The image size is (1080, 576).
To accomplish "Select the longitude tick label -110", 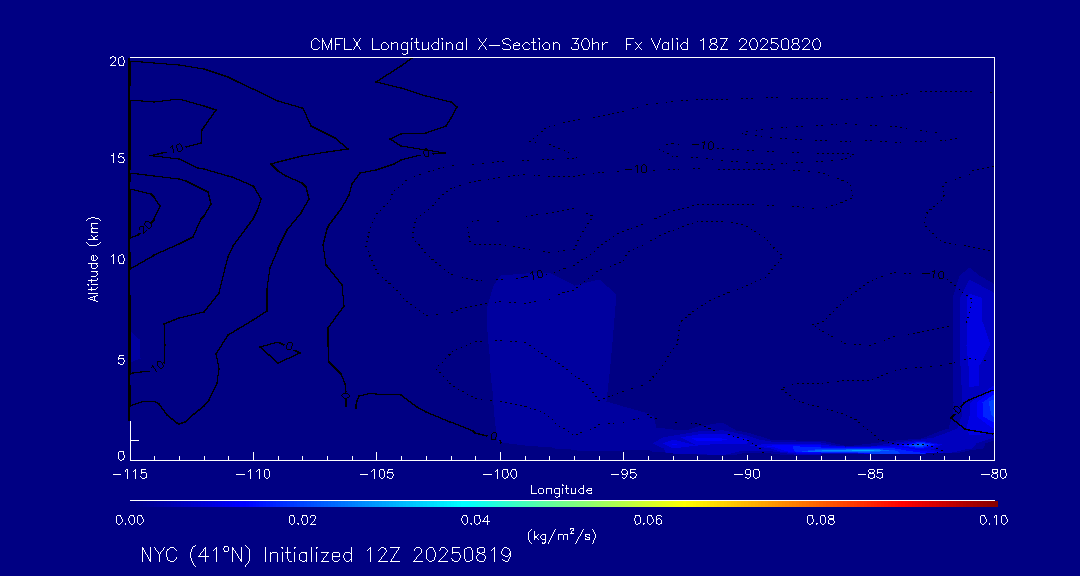I will tap(253, 475).
